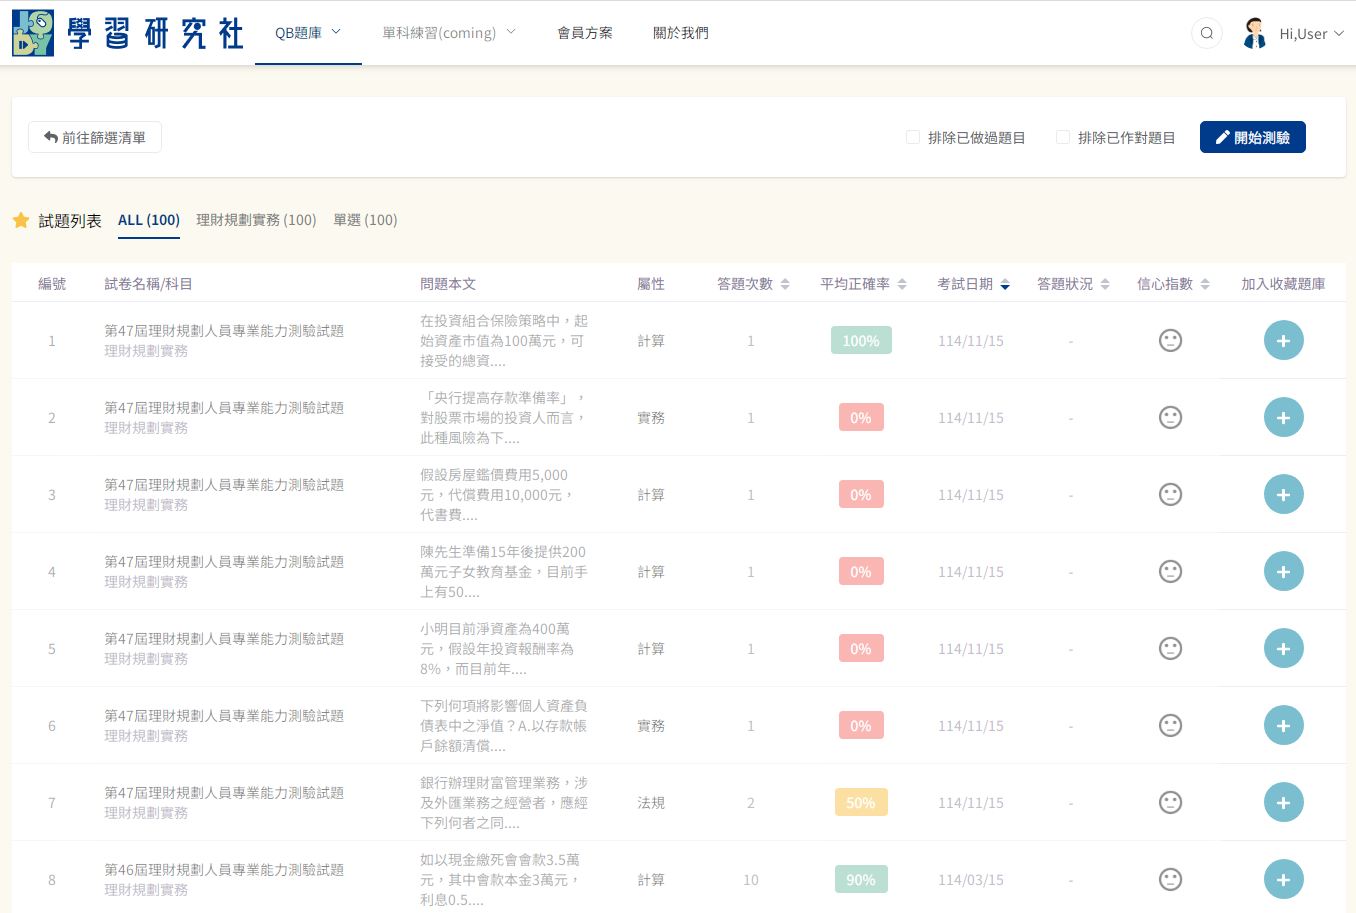Sort by 答題次數 column

click(x=753, y=284)
